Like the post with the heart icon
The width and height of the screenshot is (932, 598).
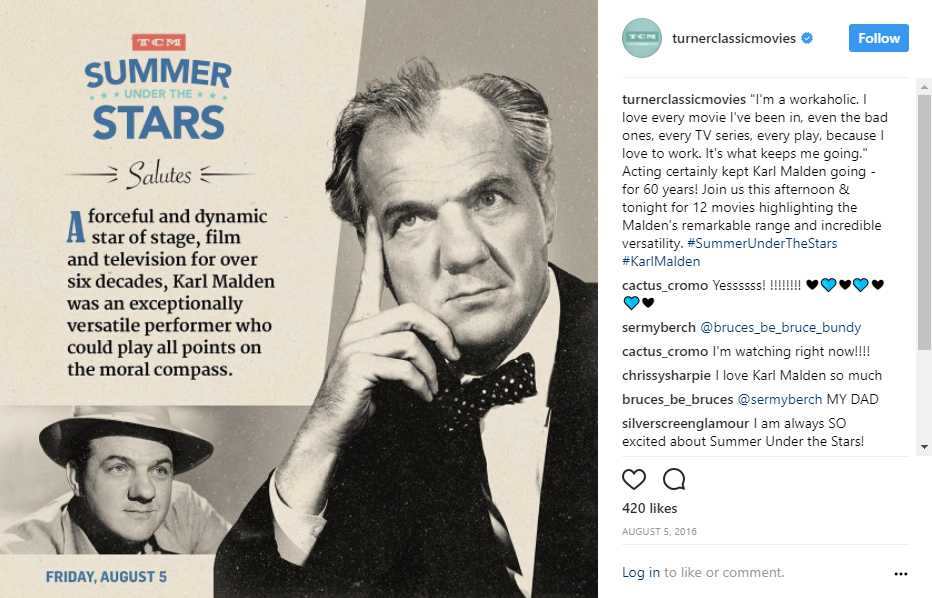(634, 479)
